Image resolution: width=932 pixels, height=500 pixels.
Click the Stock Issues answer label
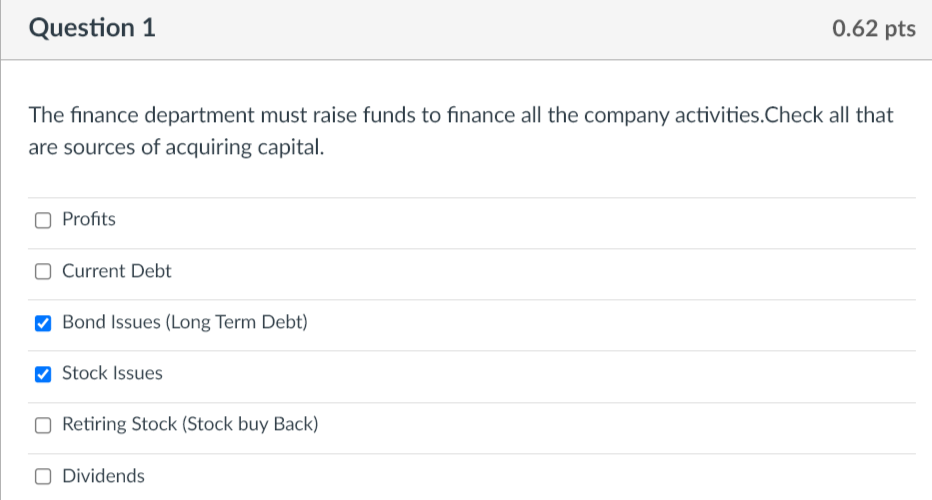[112, 373]
